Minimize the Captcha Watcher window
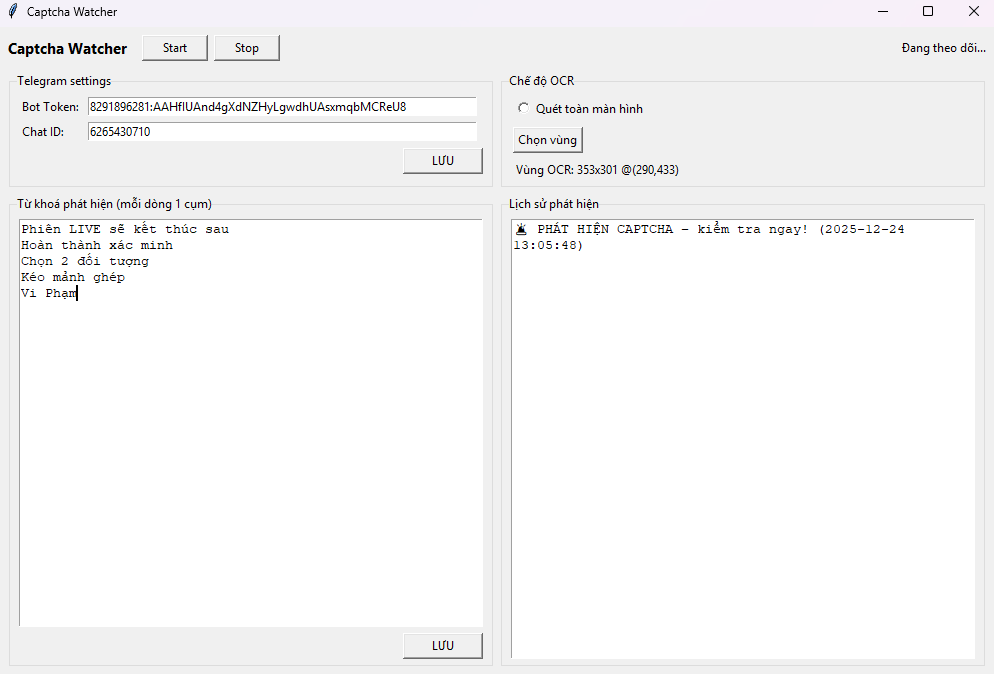This screenshot has width=994, height=674. 883,12
